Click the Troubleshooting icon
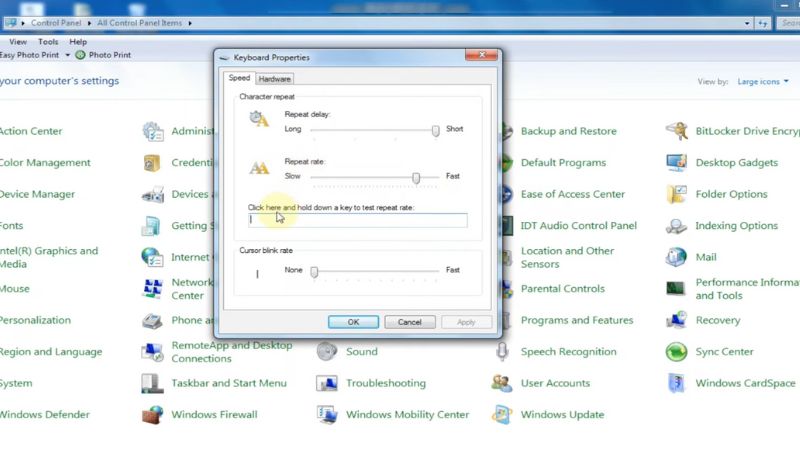Image resolution: width=800 pixels, height=450 pixels. click(x=327, y=383)
